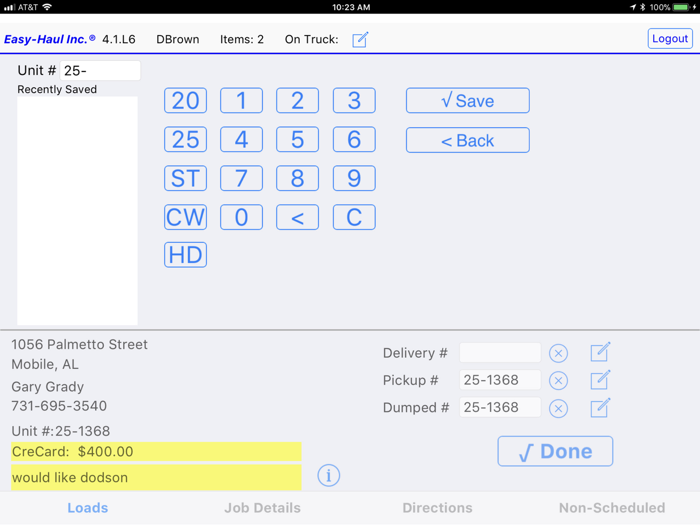Screen dimensions: 700x525
Task: Tap the 20 prefix key
Action: pyautogui.click(x=185, y=100)
